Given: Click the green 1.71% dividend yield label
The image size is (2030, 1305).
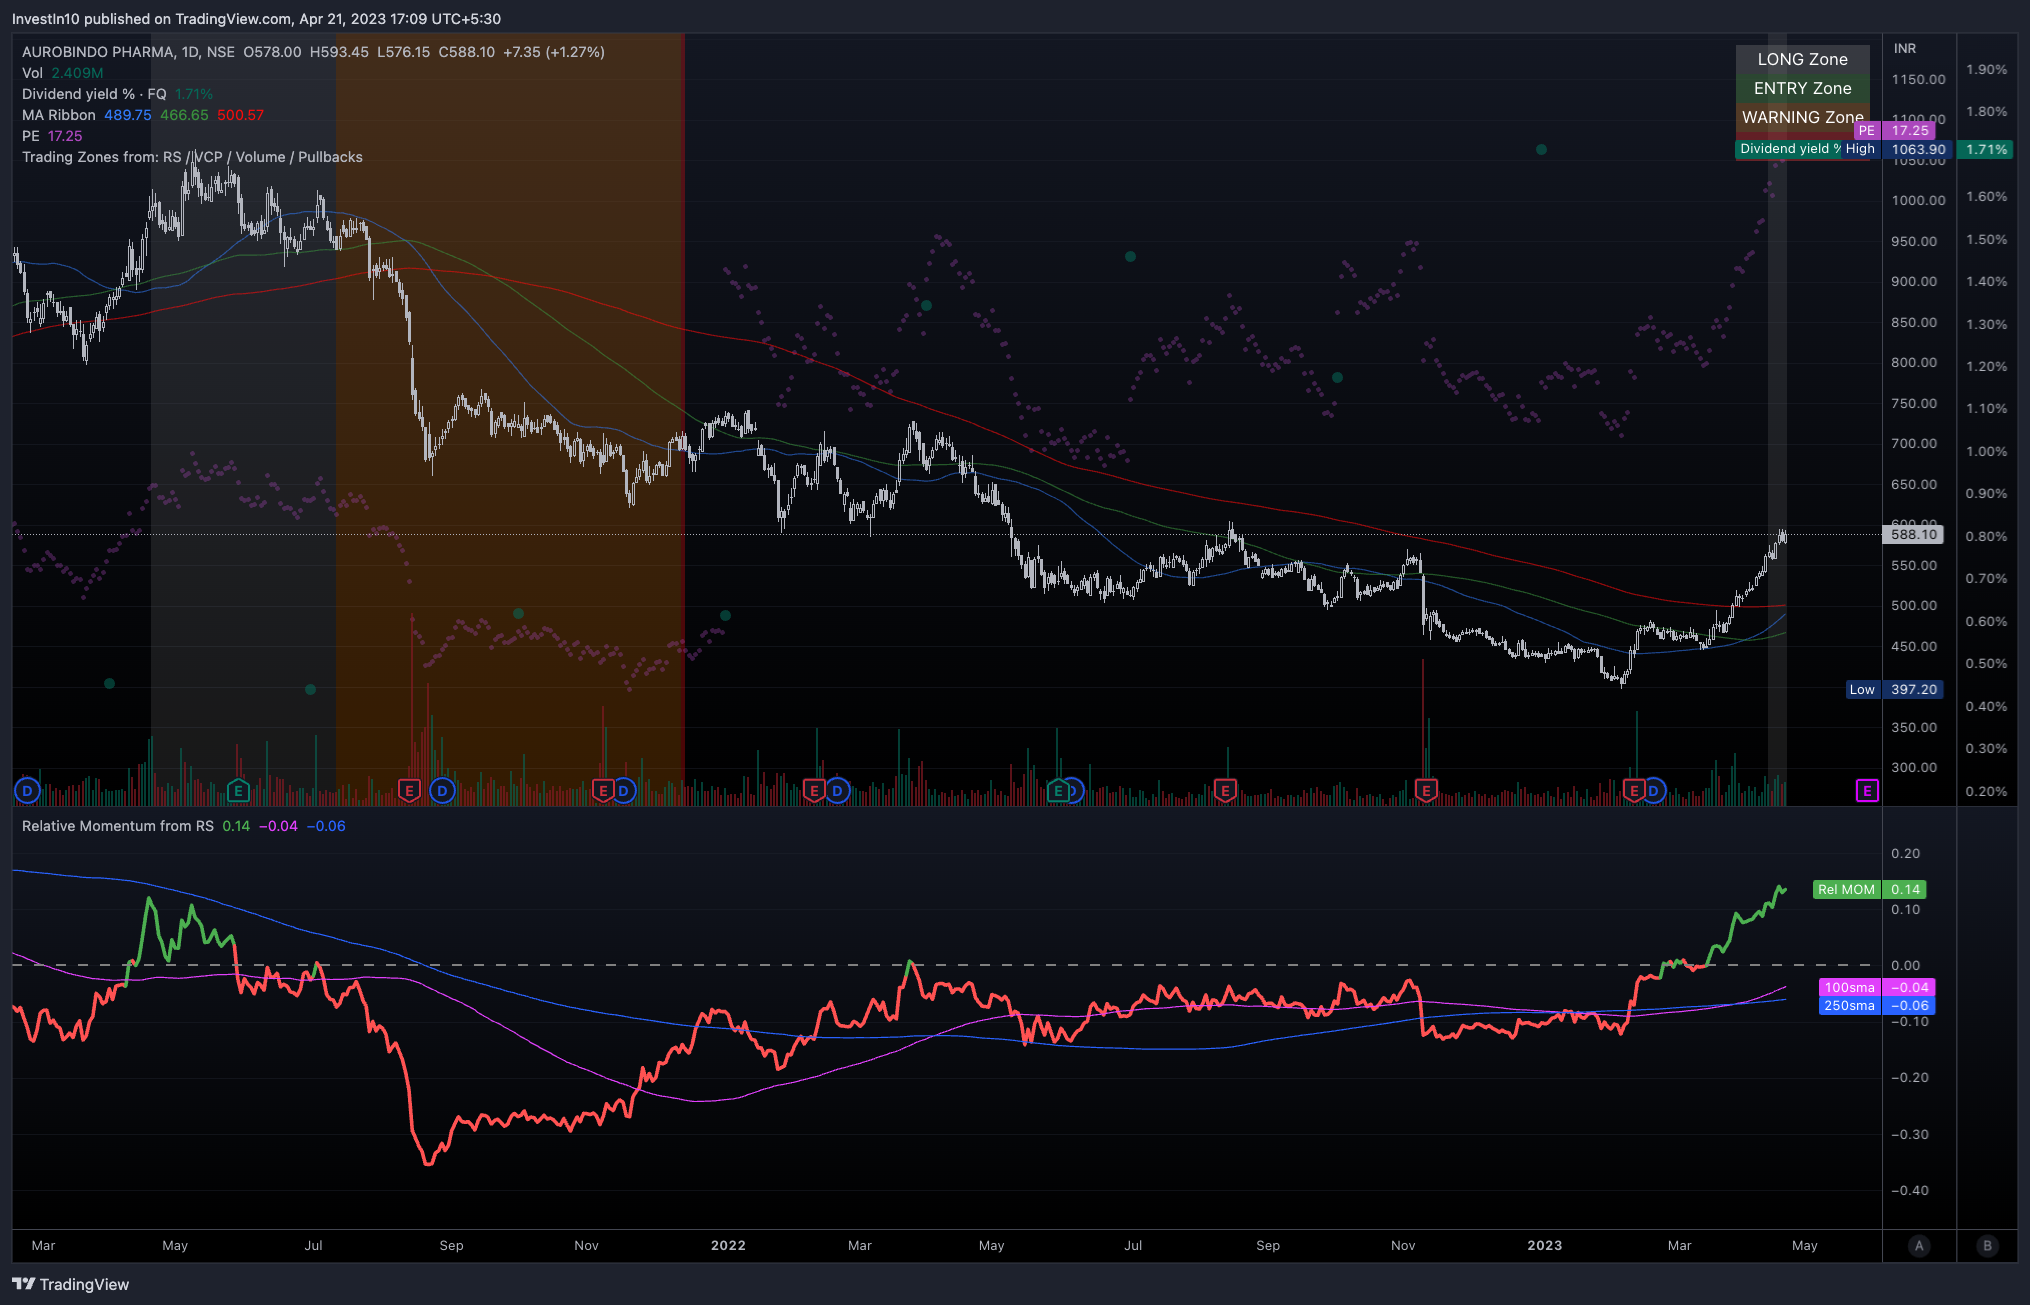Looking at the screenshot, I should click(x=1986, y=149).
